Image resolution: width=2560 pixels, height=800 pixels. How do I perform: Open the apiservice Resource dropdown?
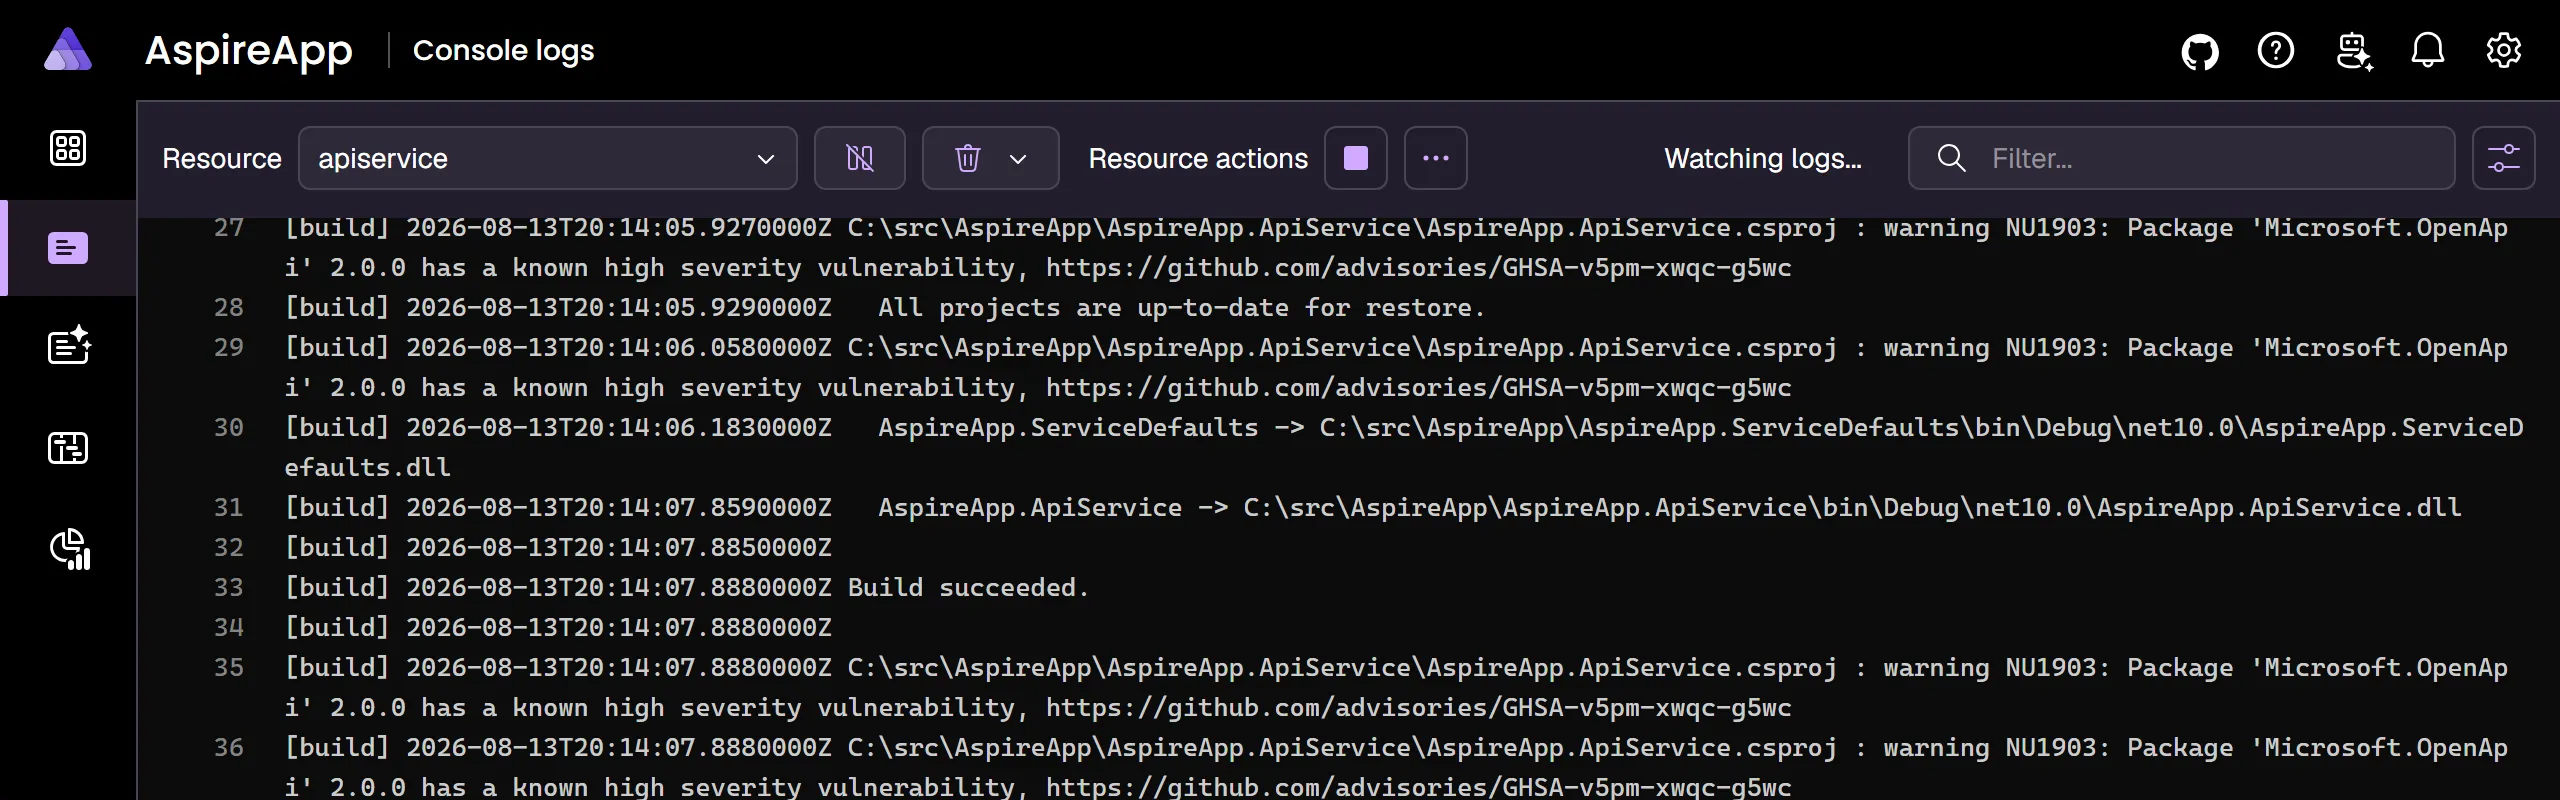pyautogui.click(x=547, y=158)
